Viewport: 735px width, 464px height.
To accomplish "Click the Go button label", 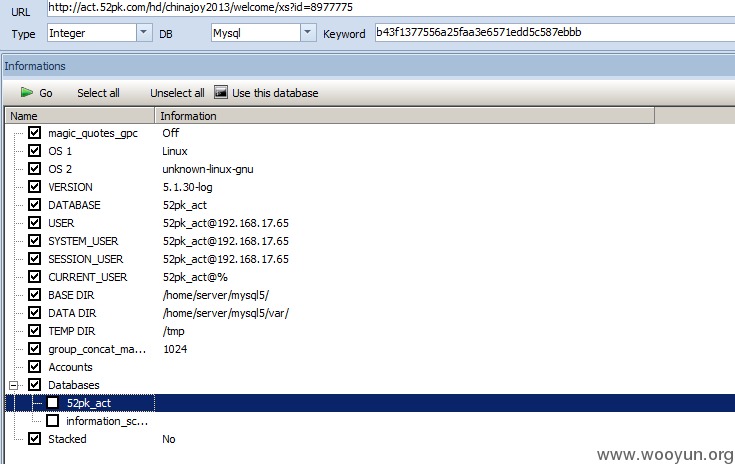I will pyautogui.click(x=46, y=93).
